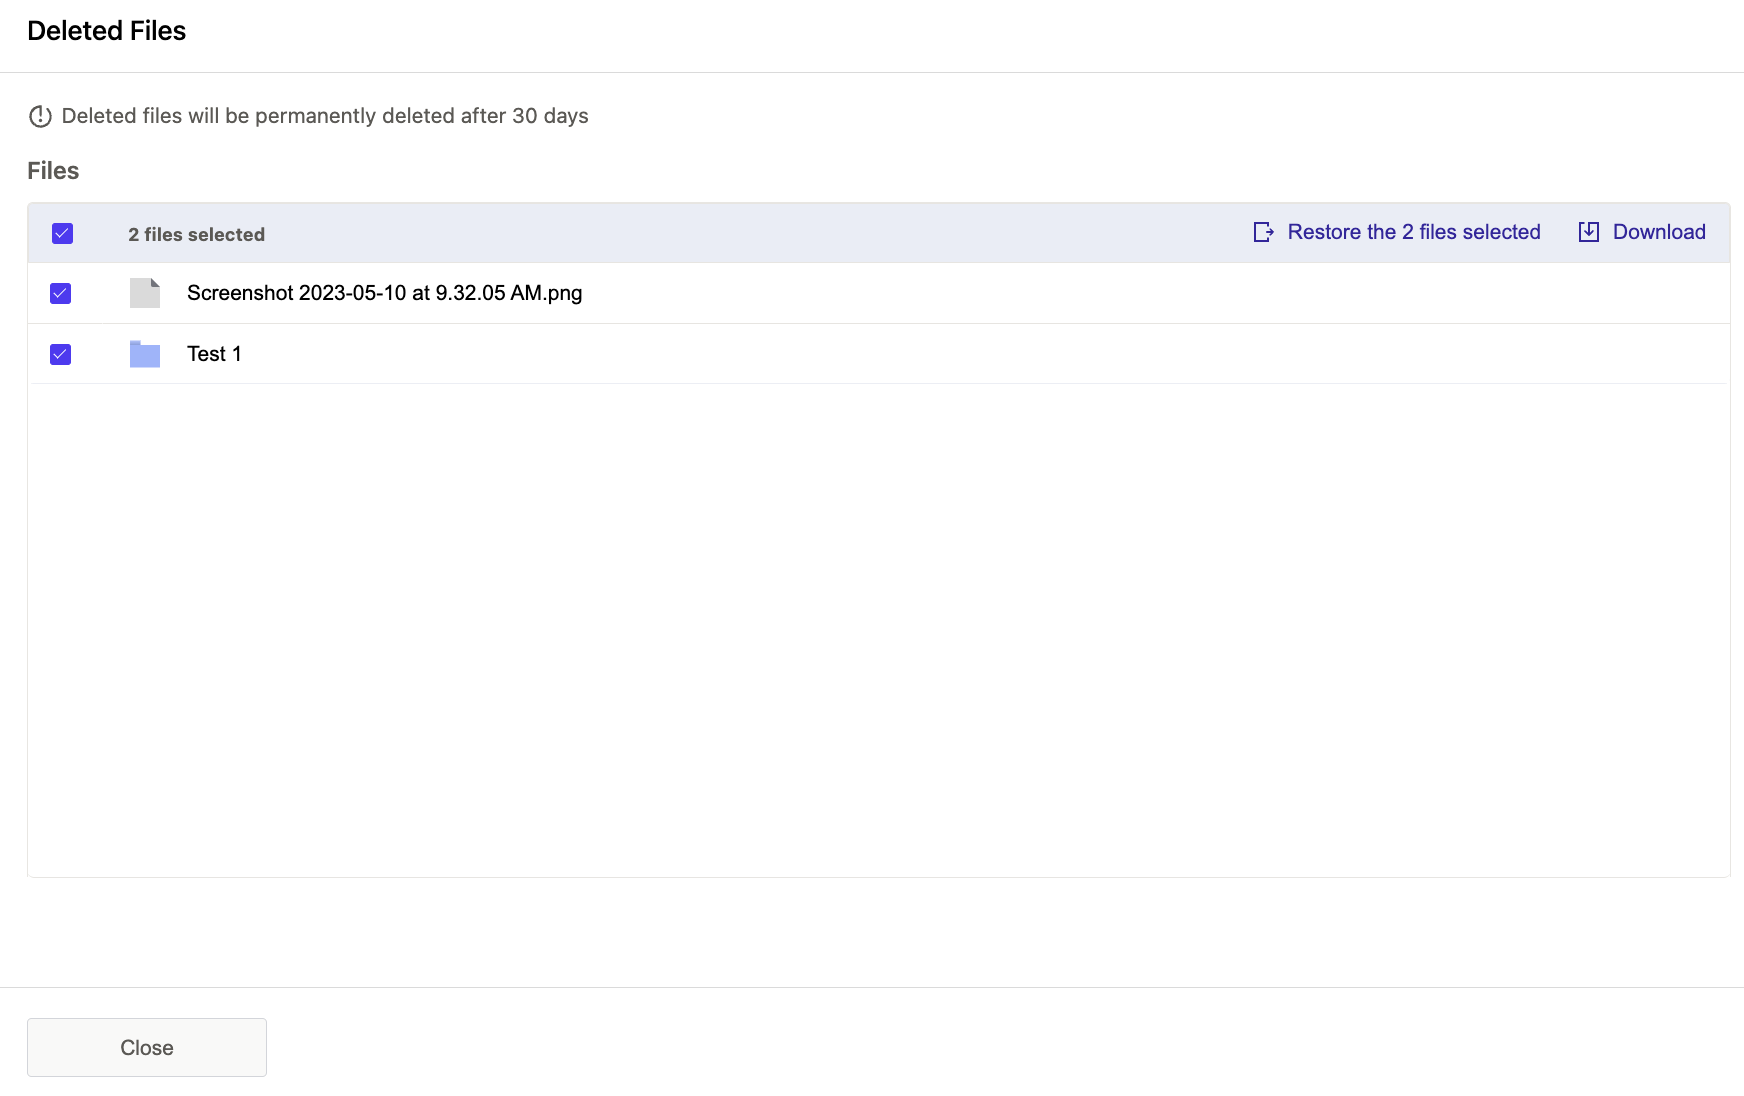Uncheck the select-all files checkbox
Viewport: 1744px width, 1096px height.
tap(62, 233)
